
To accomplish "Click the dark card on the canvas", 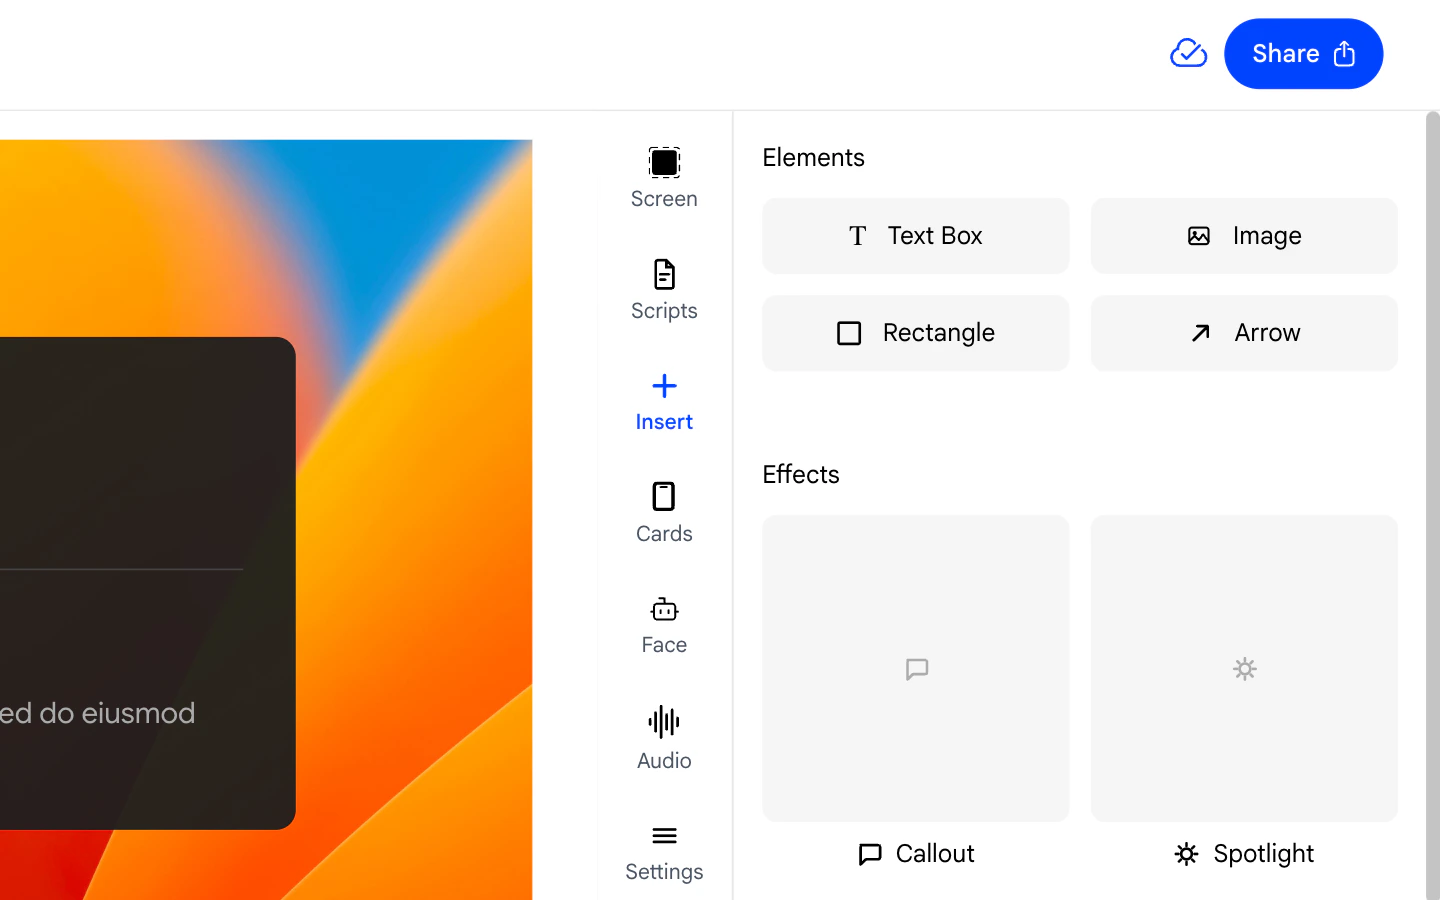I will 148,583.
